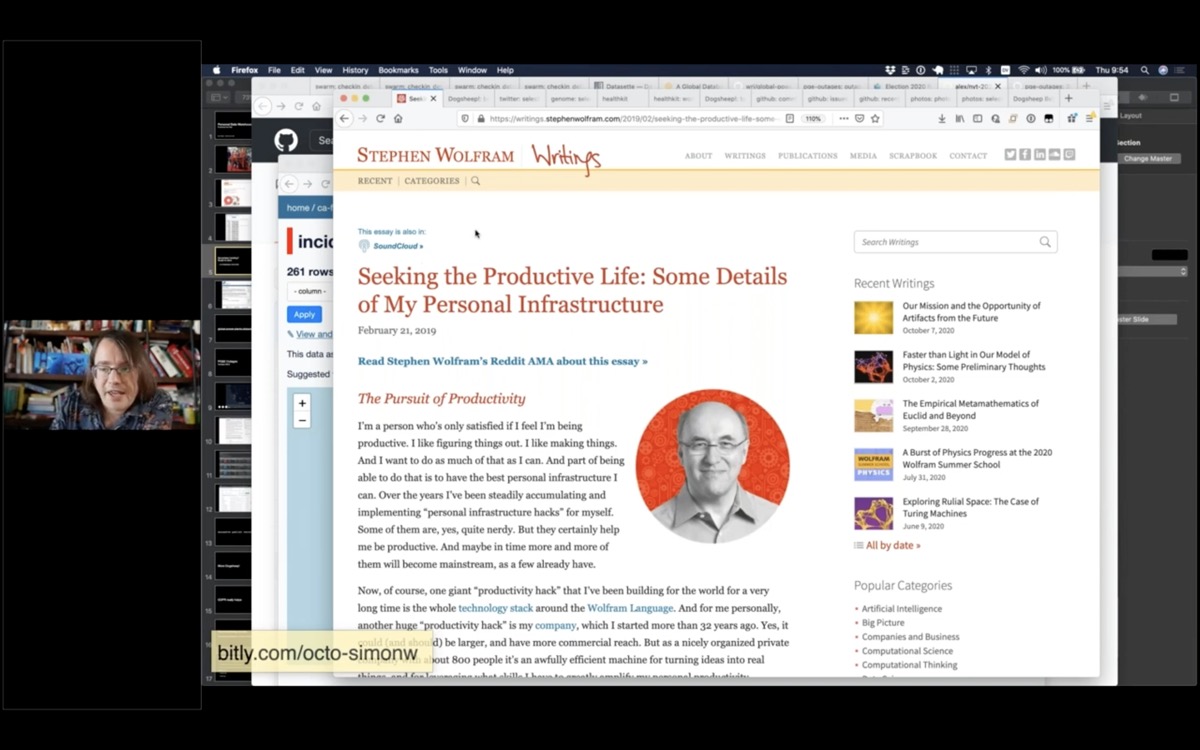
Task: Reload the Stephen Wolfram page
Action: pyautogui.click(x=380, y=118)
